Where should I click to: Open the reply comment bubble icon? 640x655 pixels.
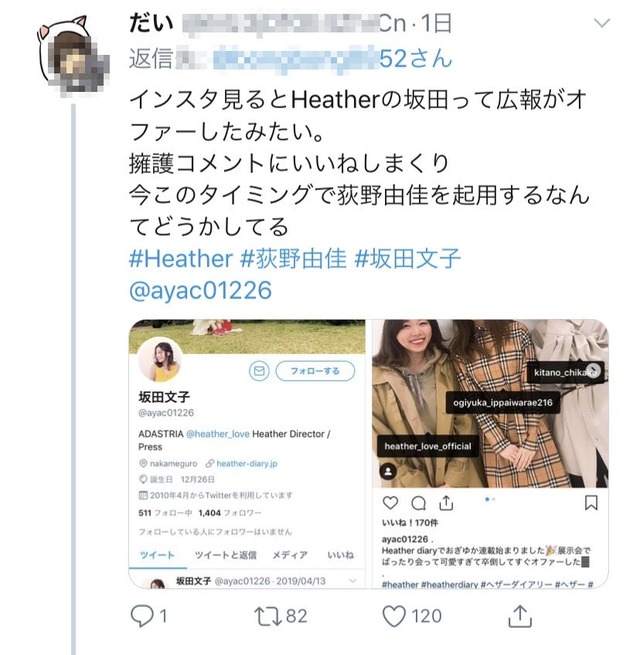[x=142, y=616]
